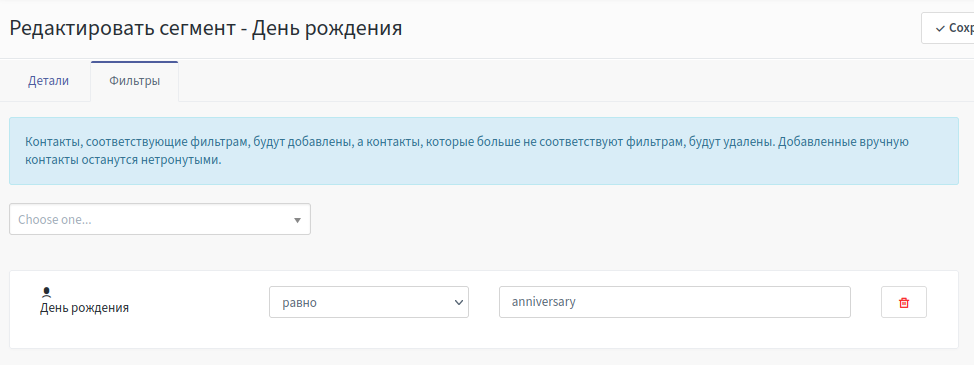Focus the anniversary value input field
This screenshot has height=365, width=974.
[675, 302]
